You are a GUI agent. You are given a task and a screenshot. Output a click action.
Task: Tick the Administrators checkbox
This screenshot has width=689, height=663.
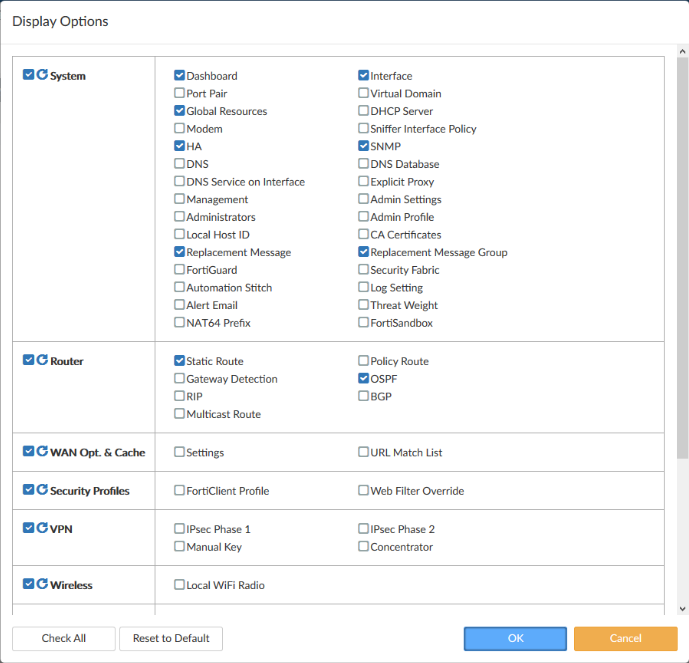[179, 216]
